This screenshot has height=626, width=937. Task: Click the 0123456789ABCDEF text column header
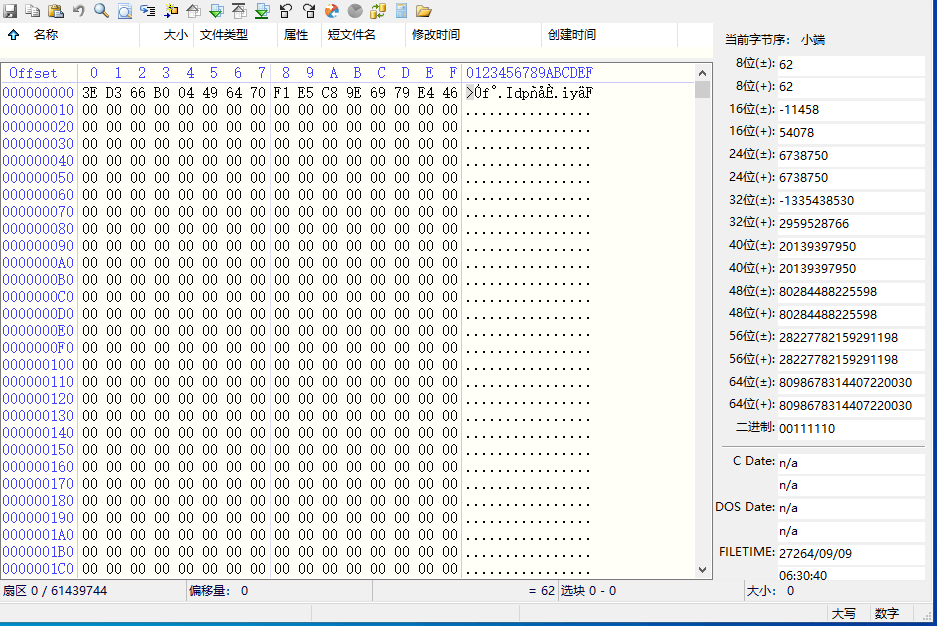[x=529, y=73]
